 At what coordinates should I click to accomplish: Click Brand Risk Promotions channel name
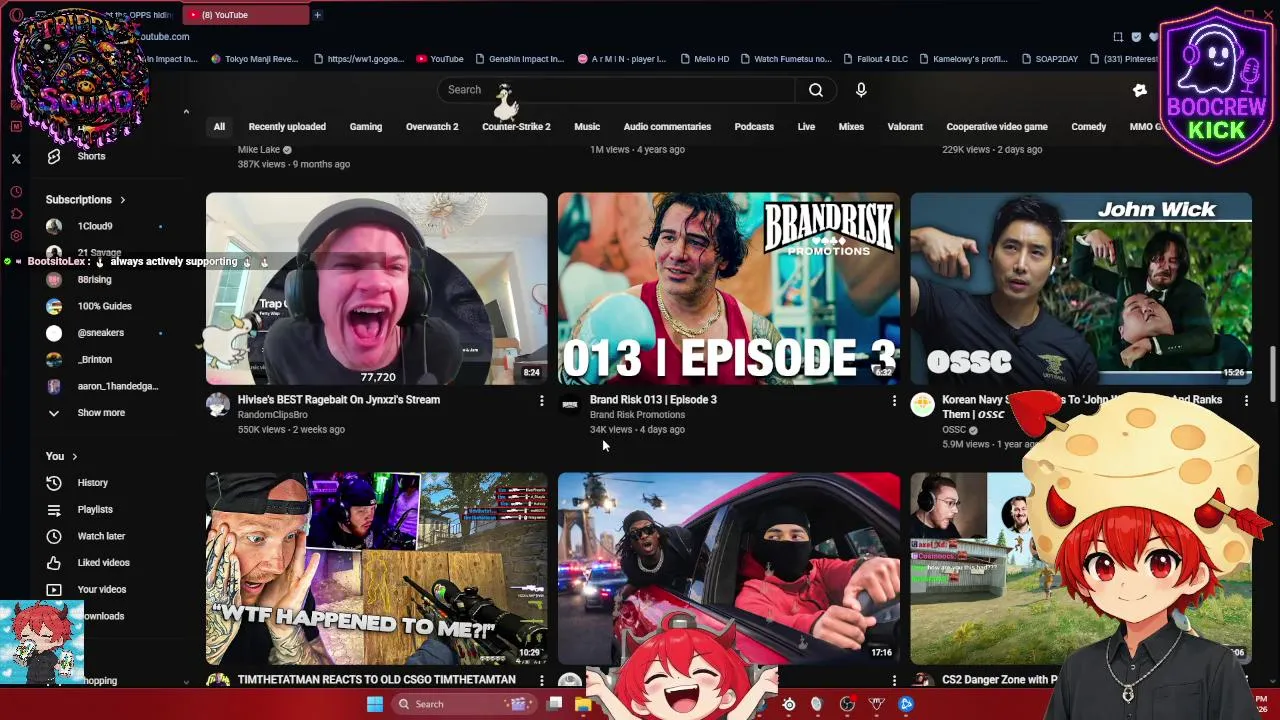click(637, 415)
